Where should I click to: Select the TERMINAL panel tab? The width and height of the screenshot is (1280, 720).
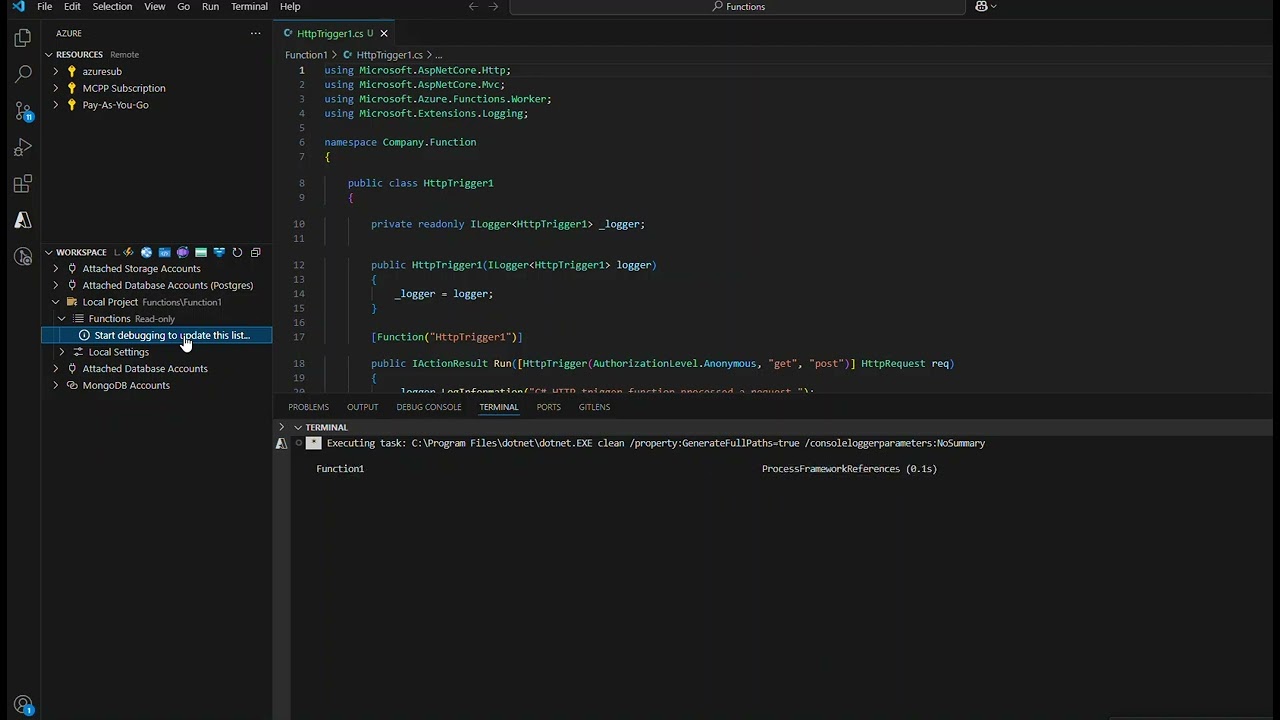tap(498, 407)
